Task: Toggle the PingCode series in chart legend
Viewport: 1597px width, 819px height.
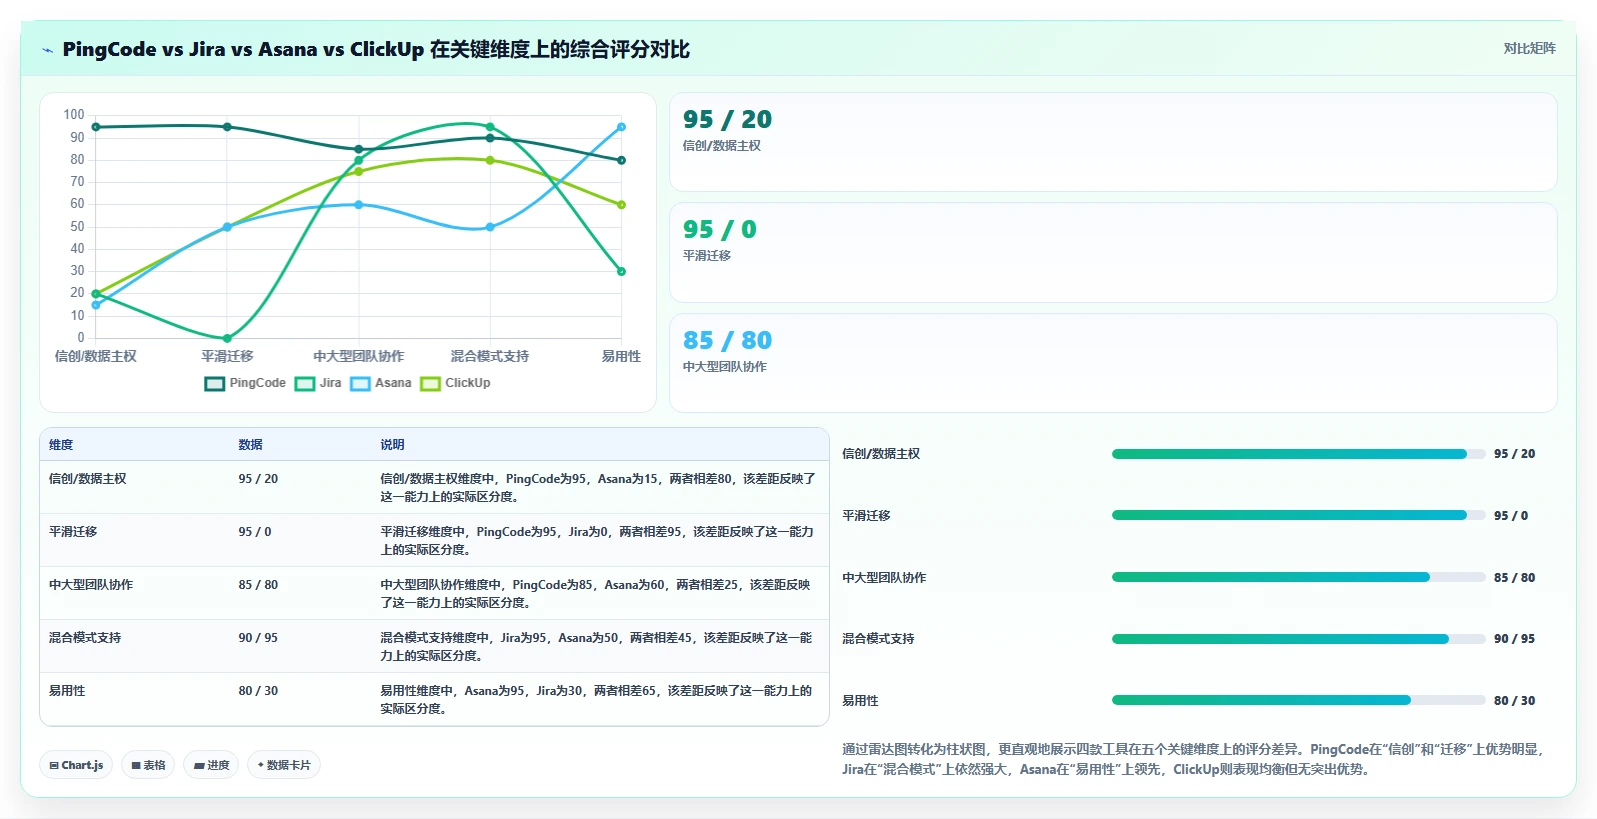Action: pos(245,383)
